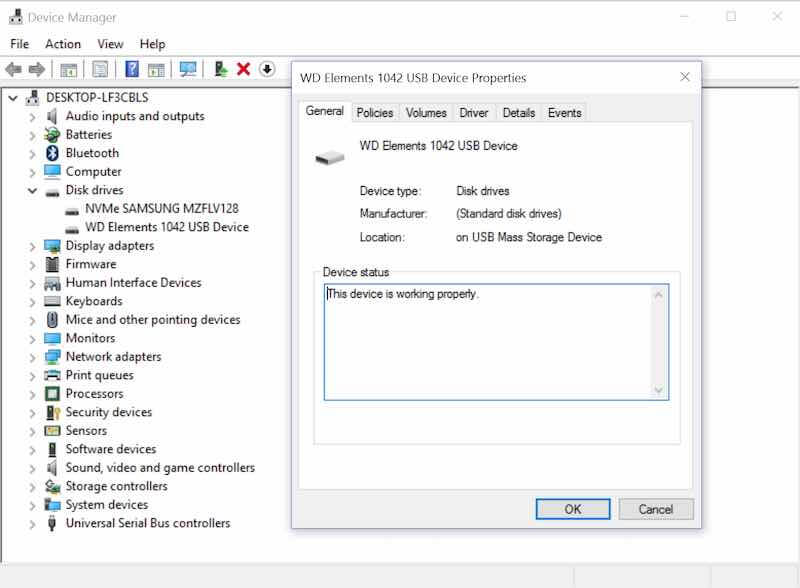Screen dimensions: 800x588
Task: Select NVMe SAMSUNG MZFLV128 disk drive
Action: pos(161,208)
